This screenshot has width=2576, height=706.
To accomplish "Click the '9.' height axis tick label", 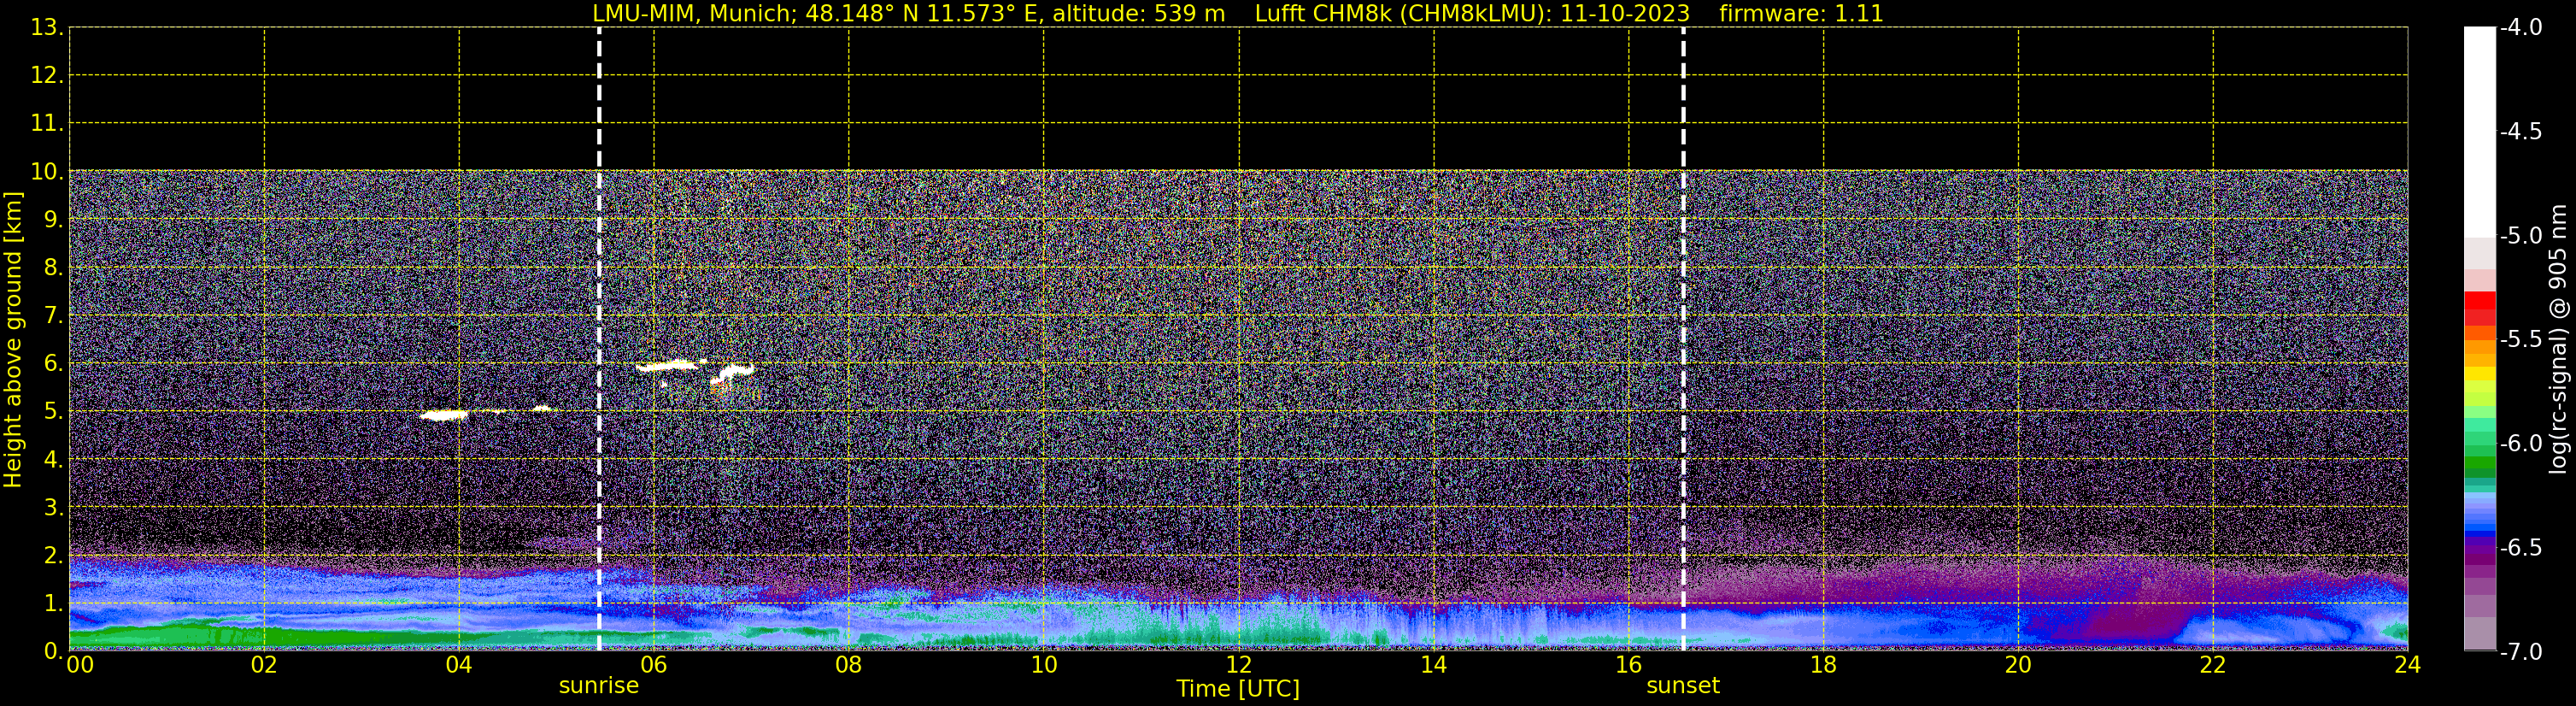I will (53, 219).
